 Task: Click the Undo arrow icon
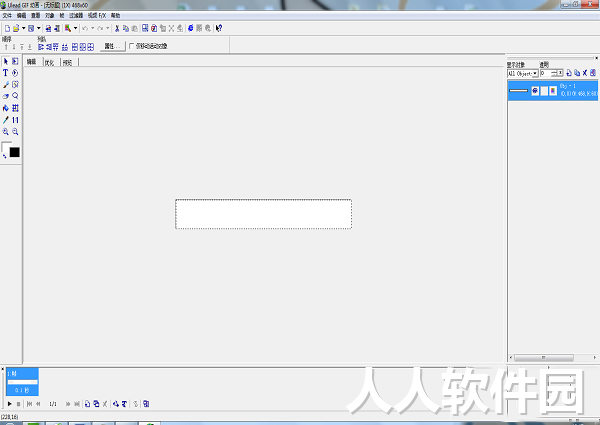coord(85,28)
